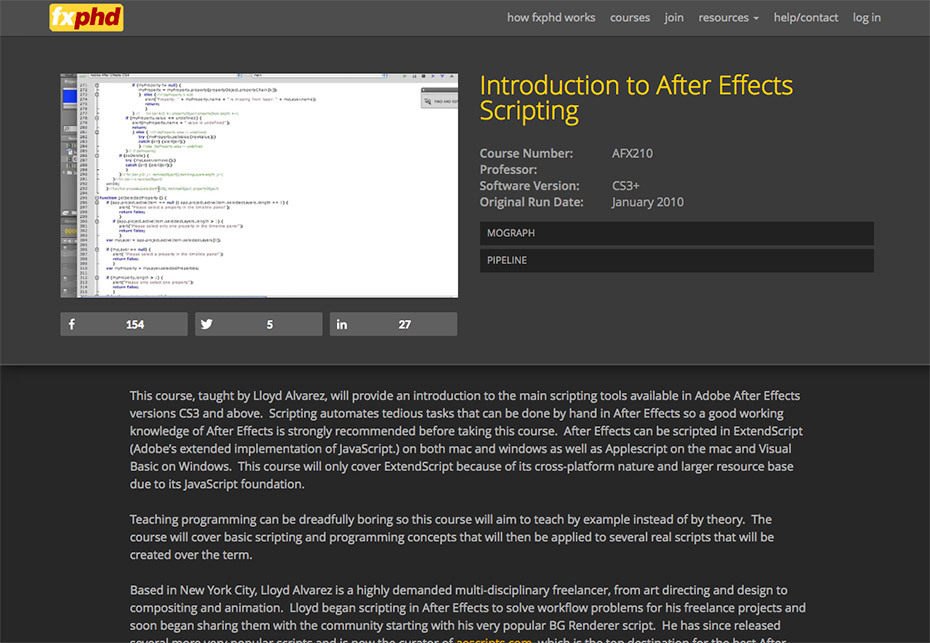
Task: Click the resources label in the navigation bar
Action: coord(721,17)
